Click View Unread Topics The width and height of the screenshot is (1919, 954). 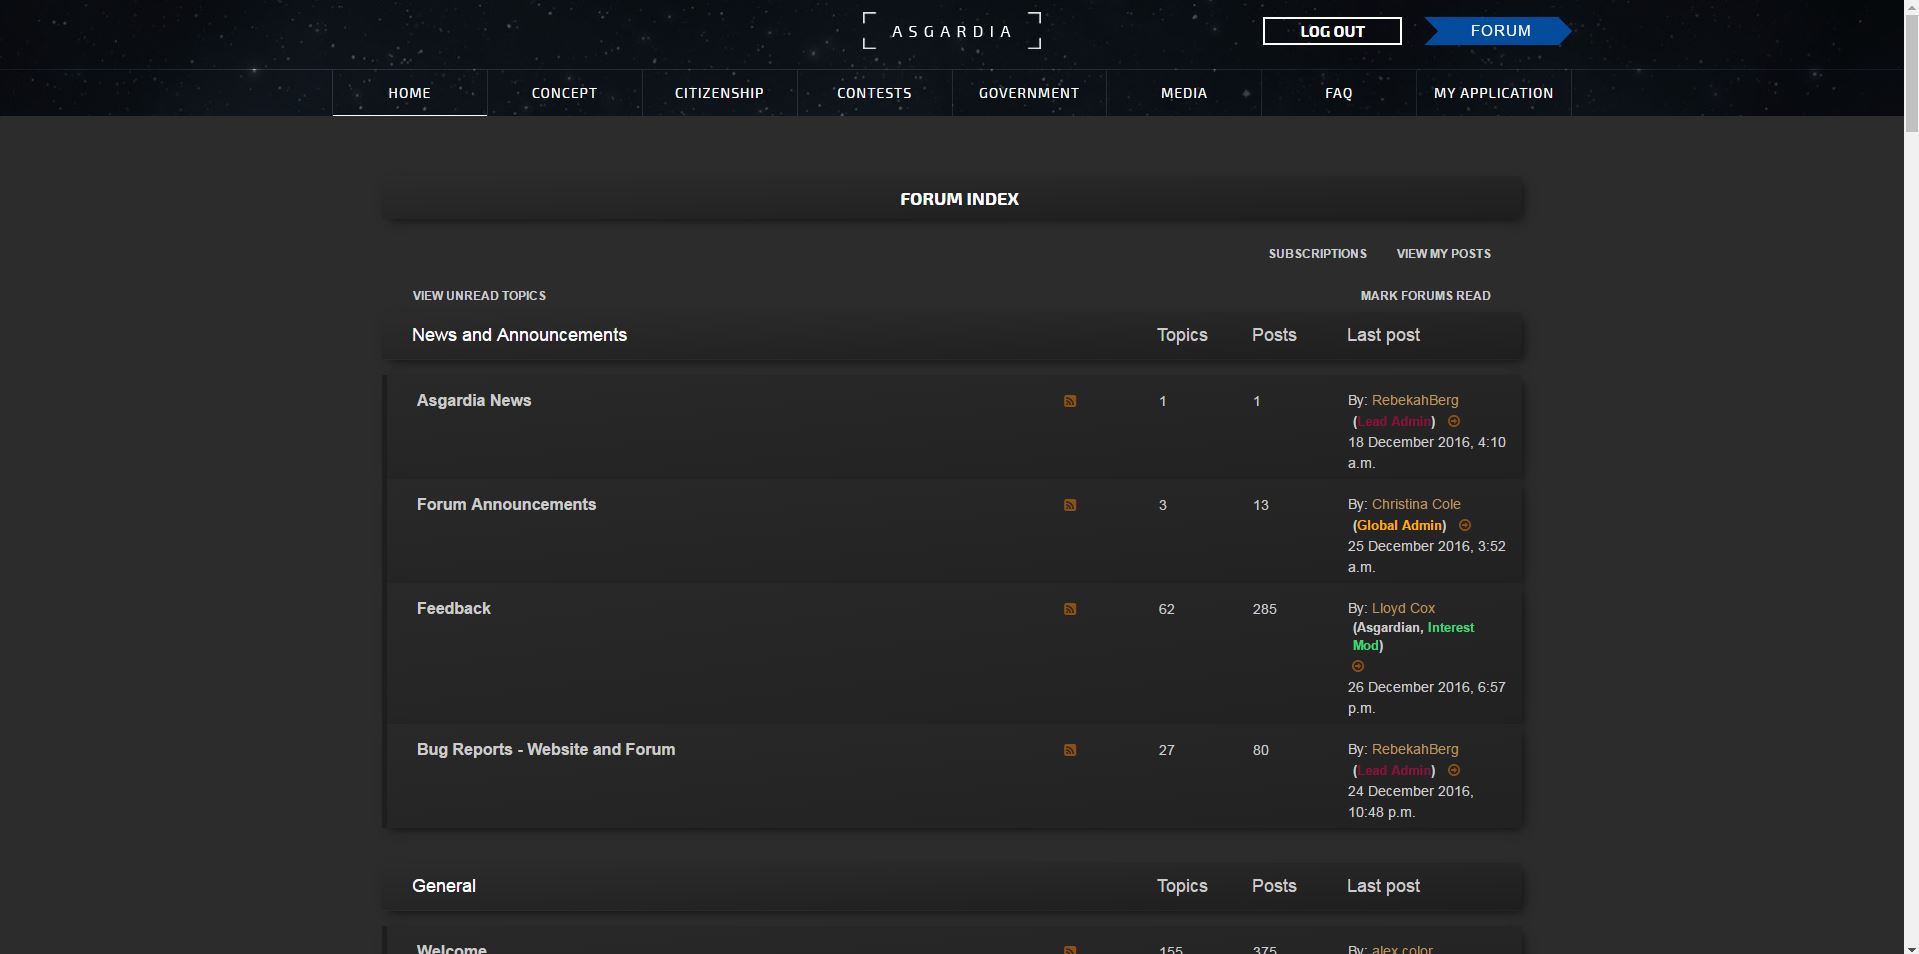point(479,296)
